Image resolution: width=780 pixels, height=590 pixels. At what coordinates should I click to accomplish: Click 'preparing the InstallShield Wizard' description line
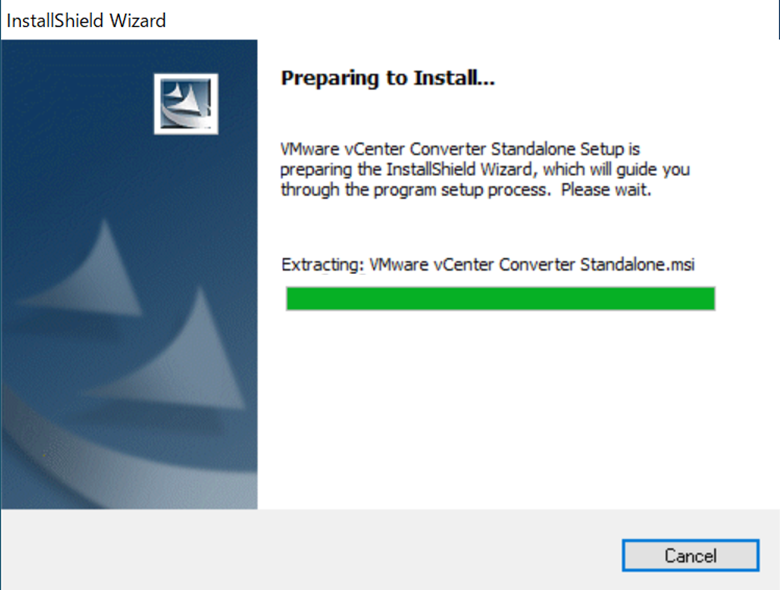[x=406, y=170]
